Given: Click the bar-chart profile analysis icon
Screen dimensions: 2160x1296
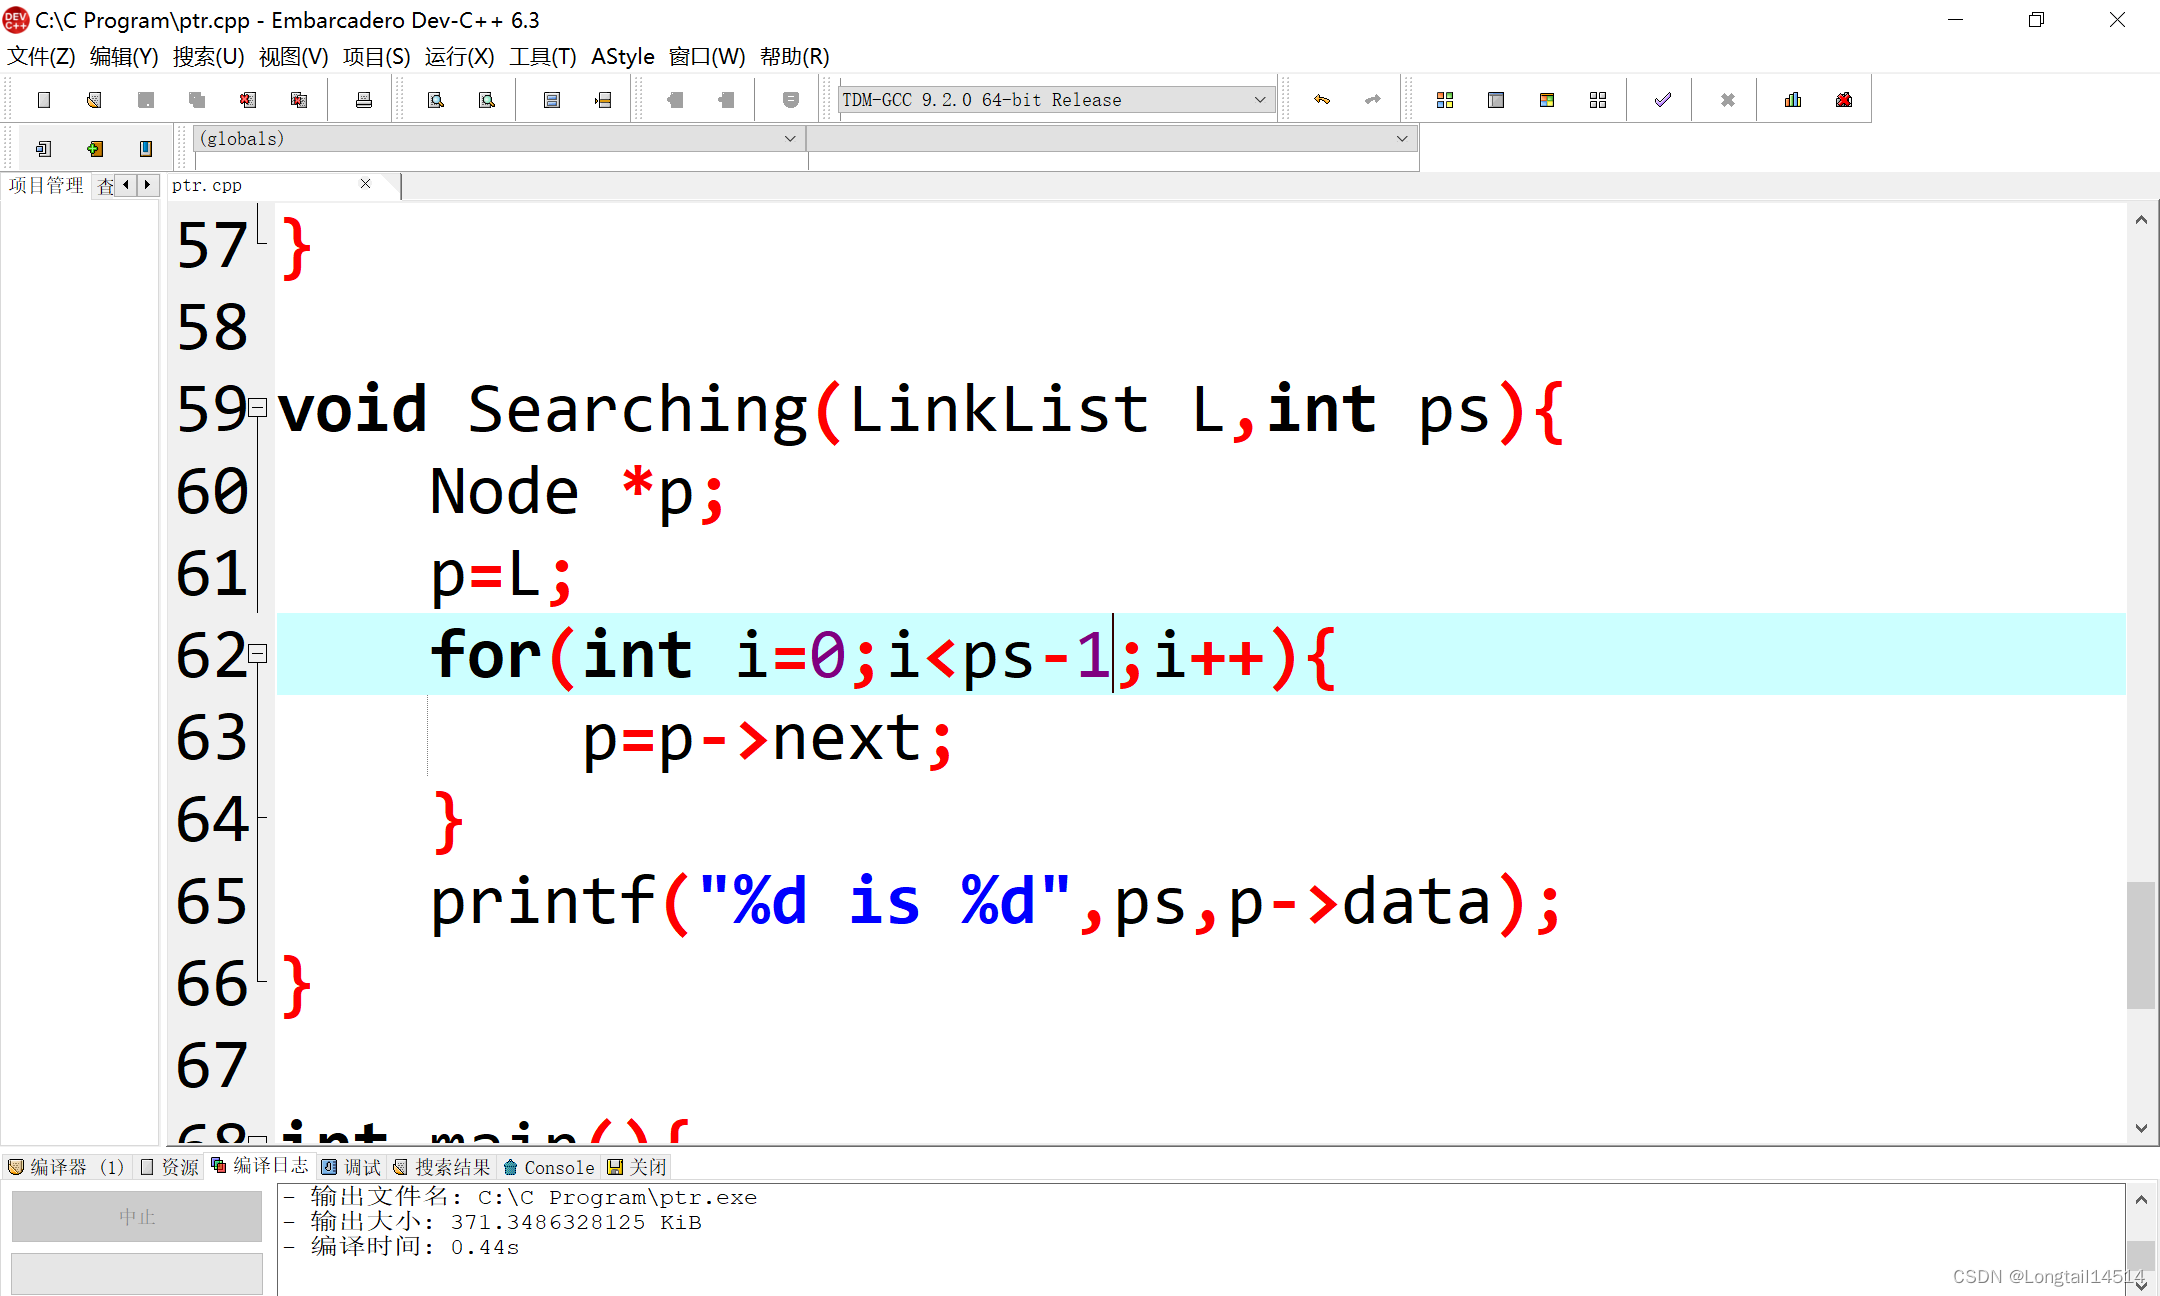Looking at the screenshot, I should 1793,100.
